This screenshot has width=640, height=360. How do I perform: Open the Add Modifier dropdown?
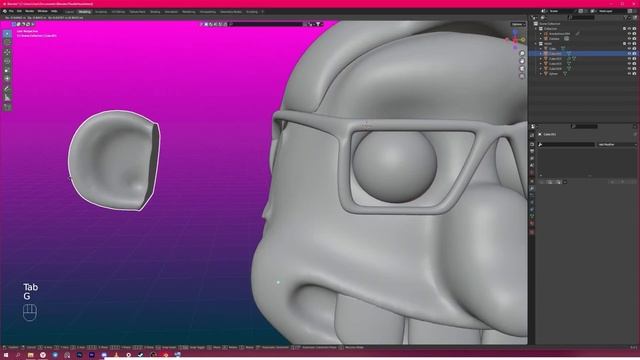(x=616, y=144)
